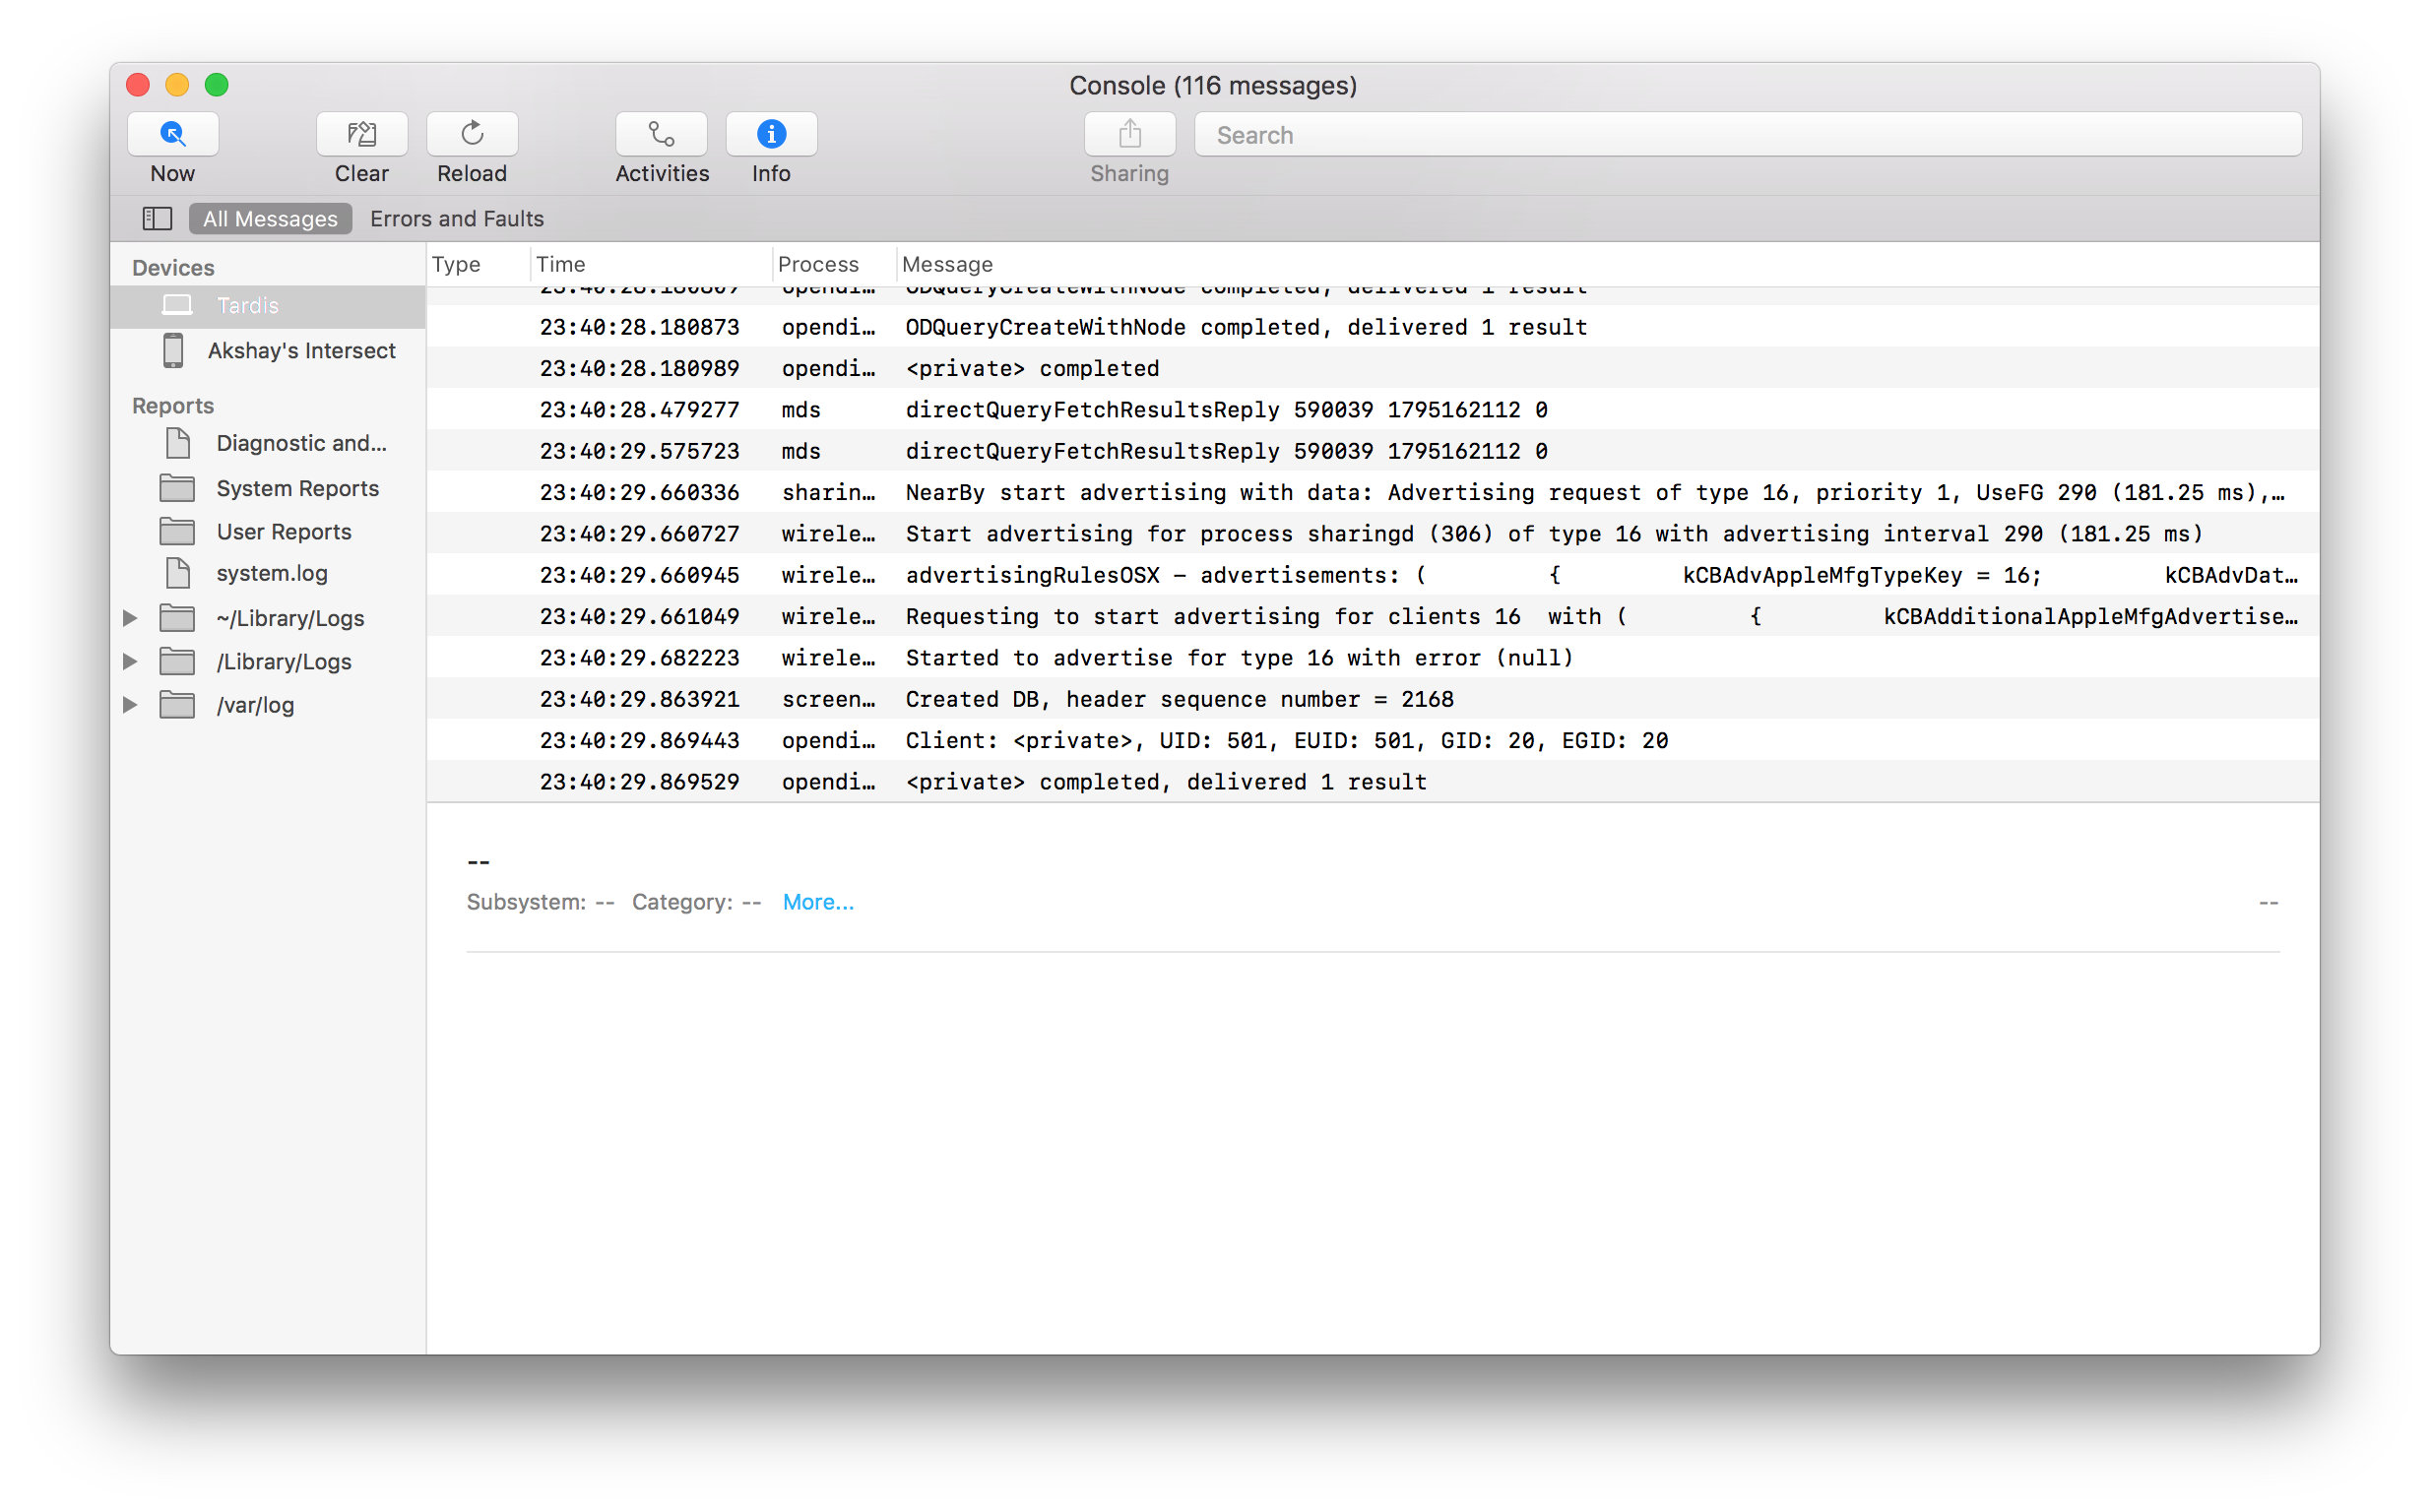Screen dimensions: 2430x1512
Task: Clear the console with the Clear icon
Action: 362,134
